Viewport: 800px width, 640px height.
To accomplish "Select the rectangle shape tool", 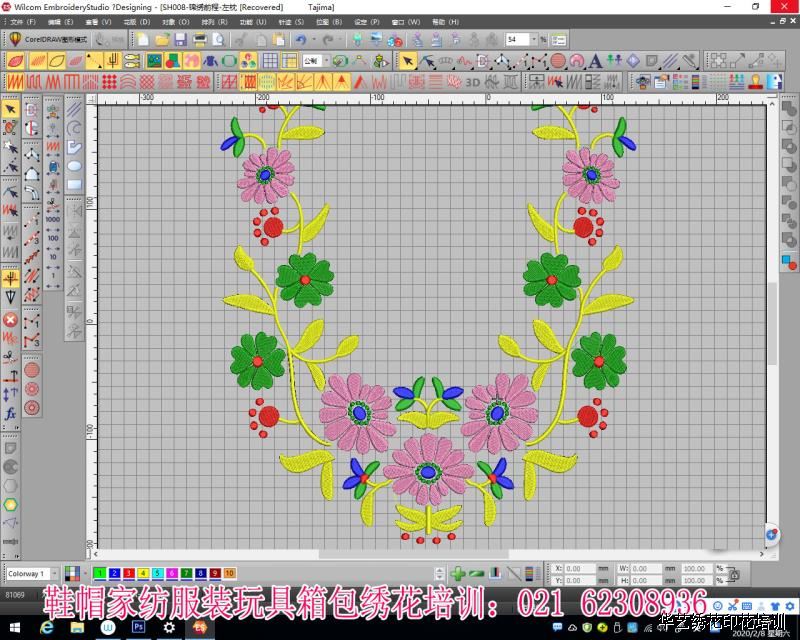I will pos(74,185).
